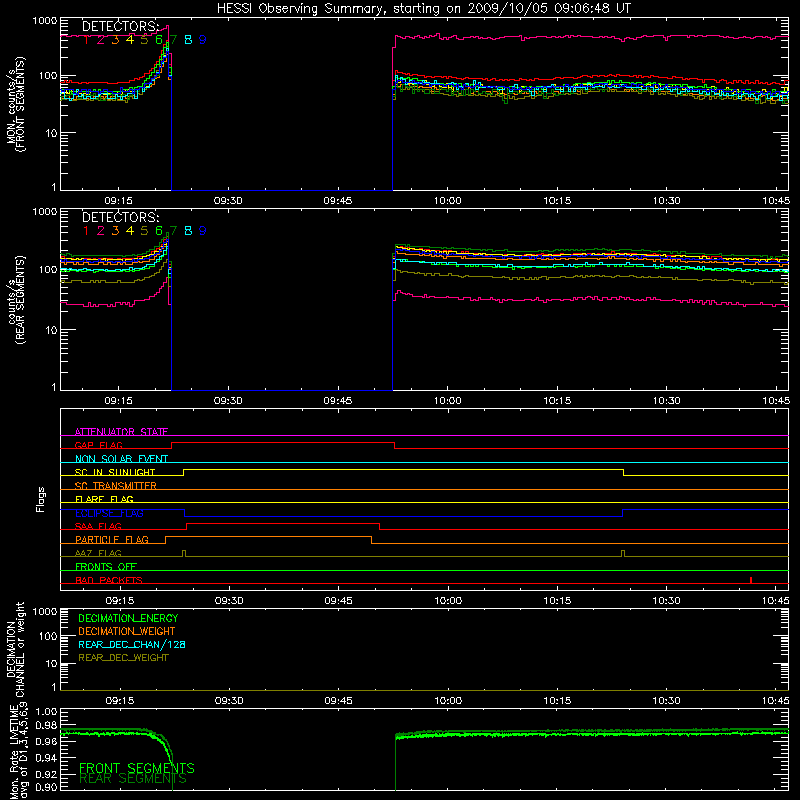Click the FRONTS_OFF flag label
The height and width of the screenshot is (800, 800).
(106, 566)
